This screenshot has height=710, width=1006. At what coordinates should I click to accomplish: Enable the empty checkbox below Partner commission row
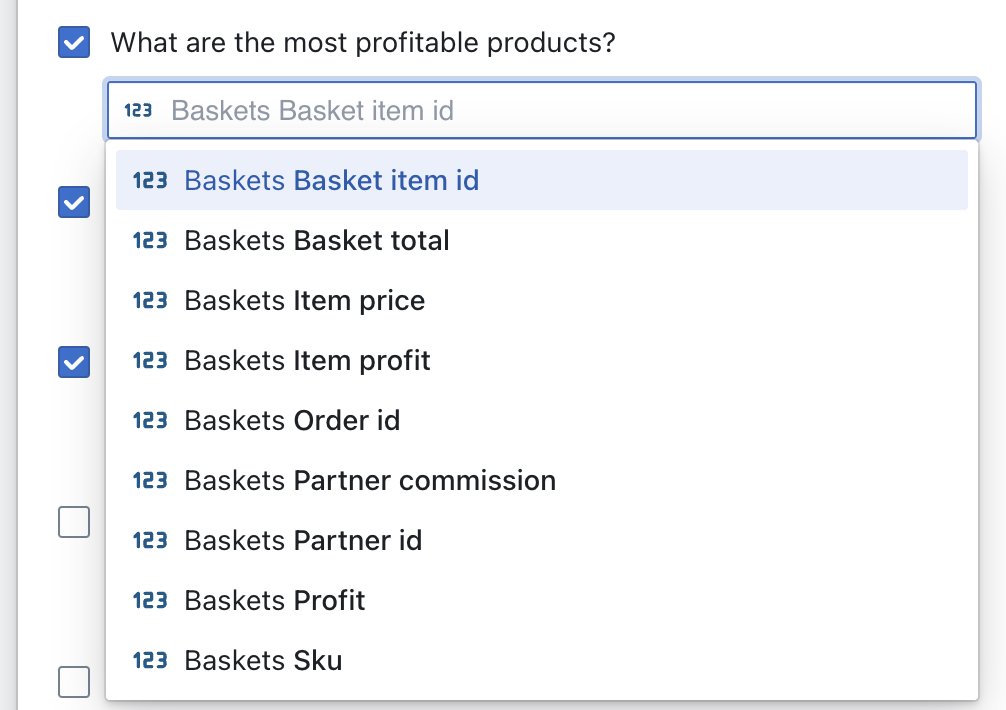pyautogui.click(x=73, y=522)
